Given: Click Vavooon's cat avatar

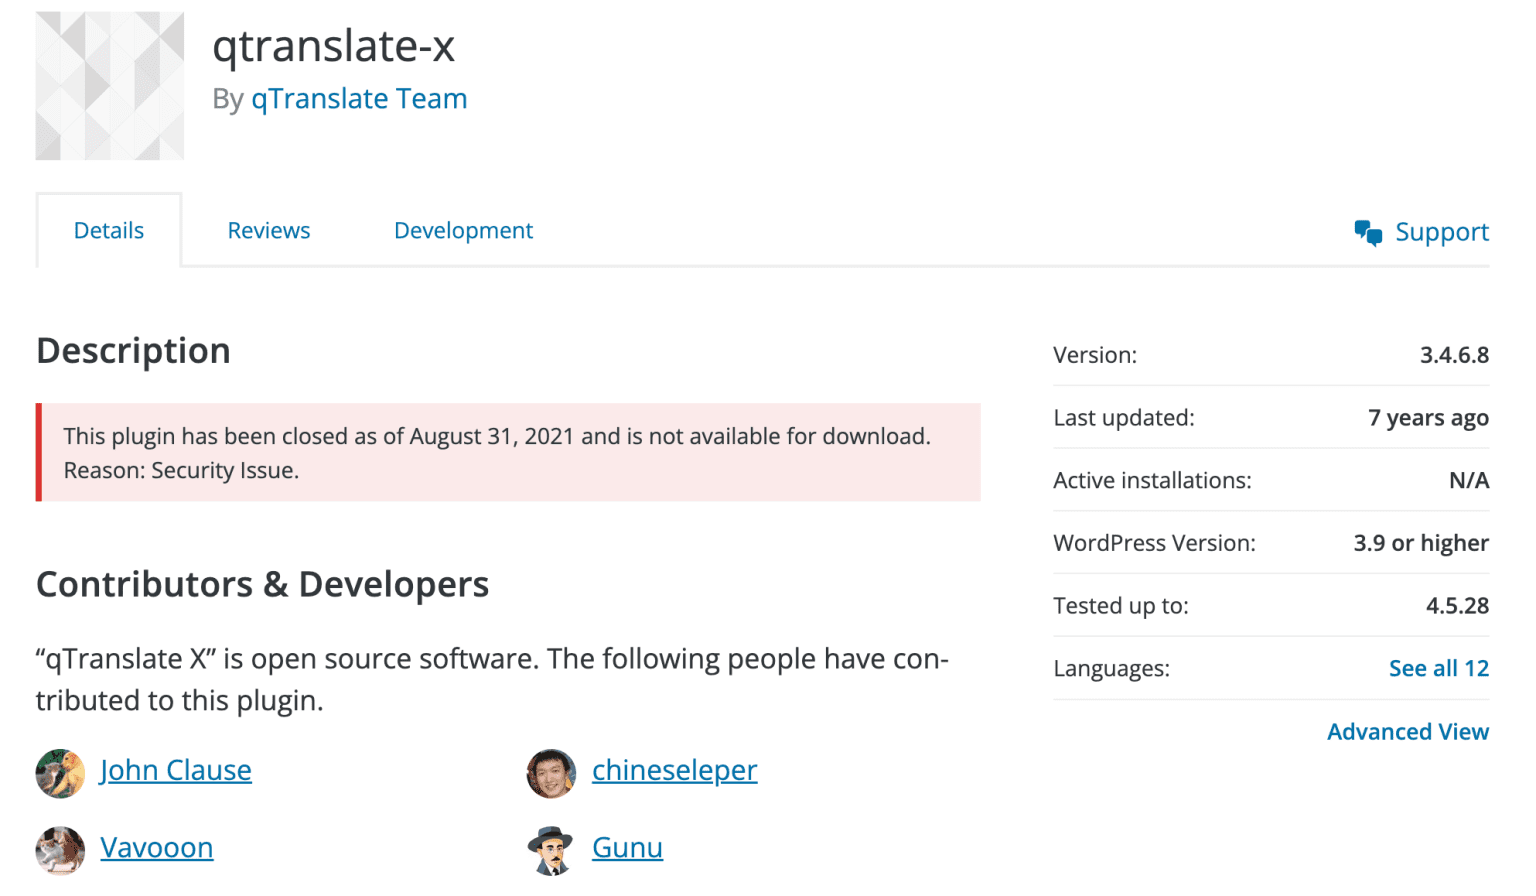Looking at the screenshot, I should (59, 849).
